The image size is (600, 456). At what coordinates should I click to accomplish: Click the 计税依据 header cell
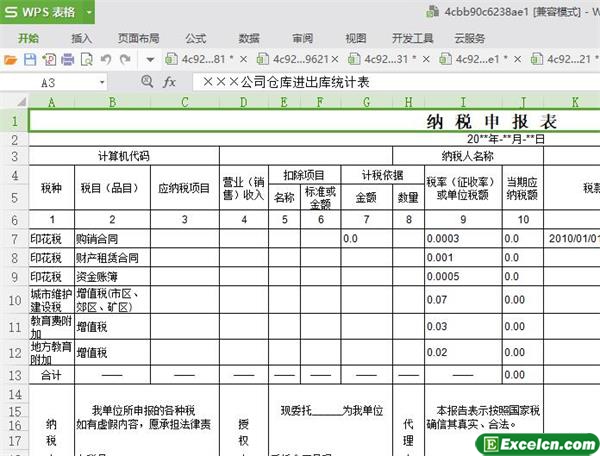(382, 175)
